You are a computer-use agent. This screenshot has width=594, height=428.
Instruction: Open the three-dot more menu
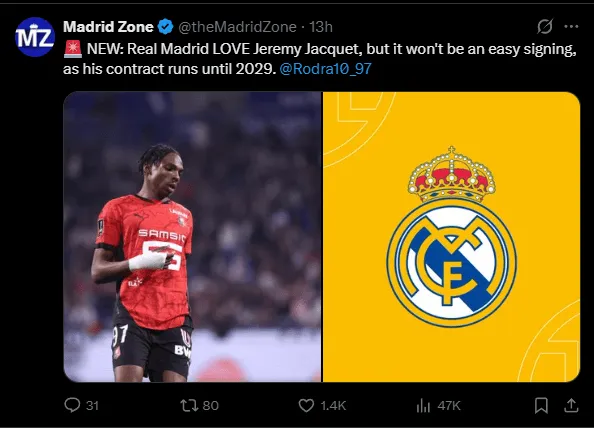click(x=571, y=27)
